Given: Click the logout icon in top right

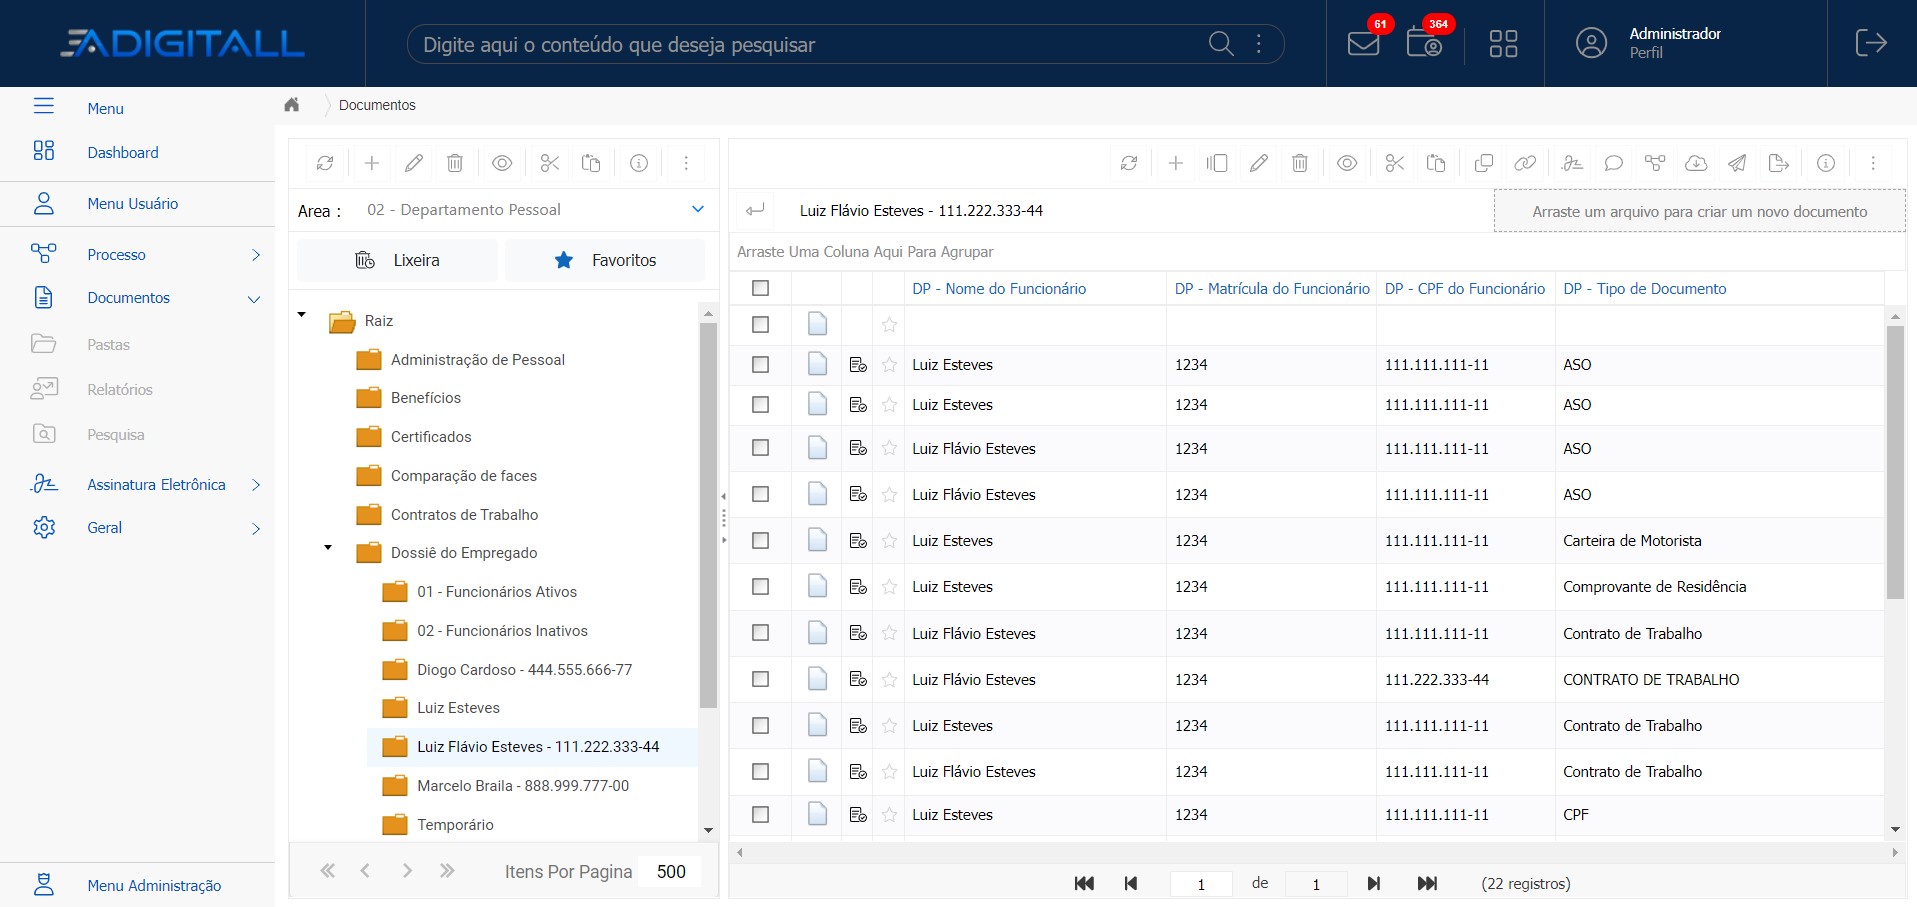Looking at the screenshot, I should (x=1871, y=43).
